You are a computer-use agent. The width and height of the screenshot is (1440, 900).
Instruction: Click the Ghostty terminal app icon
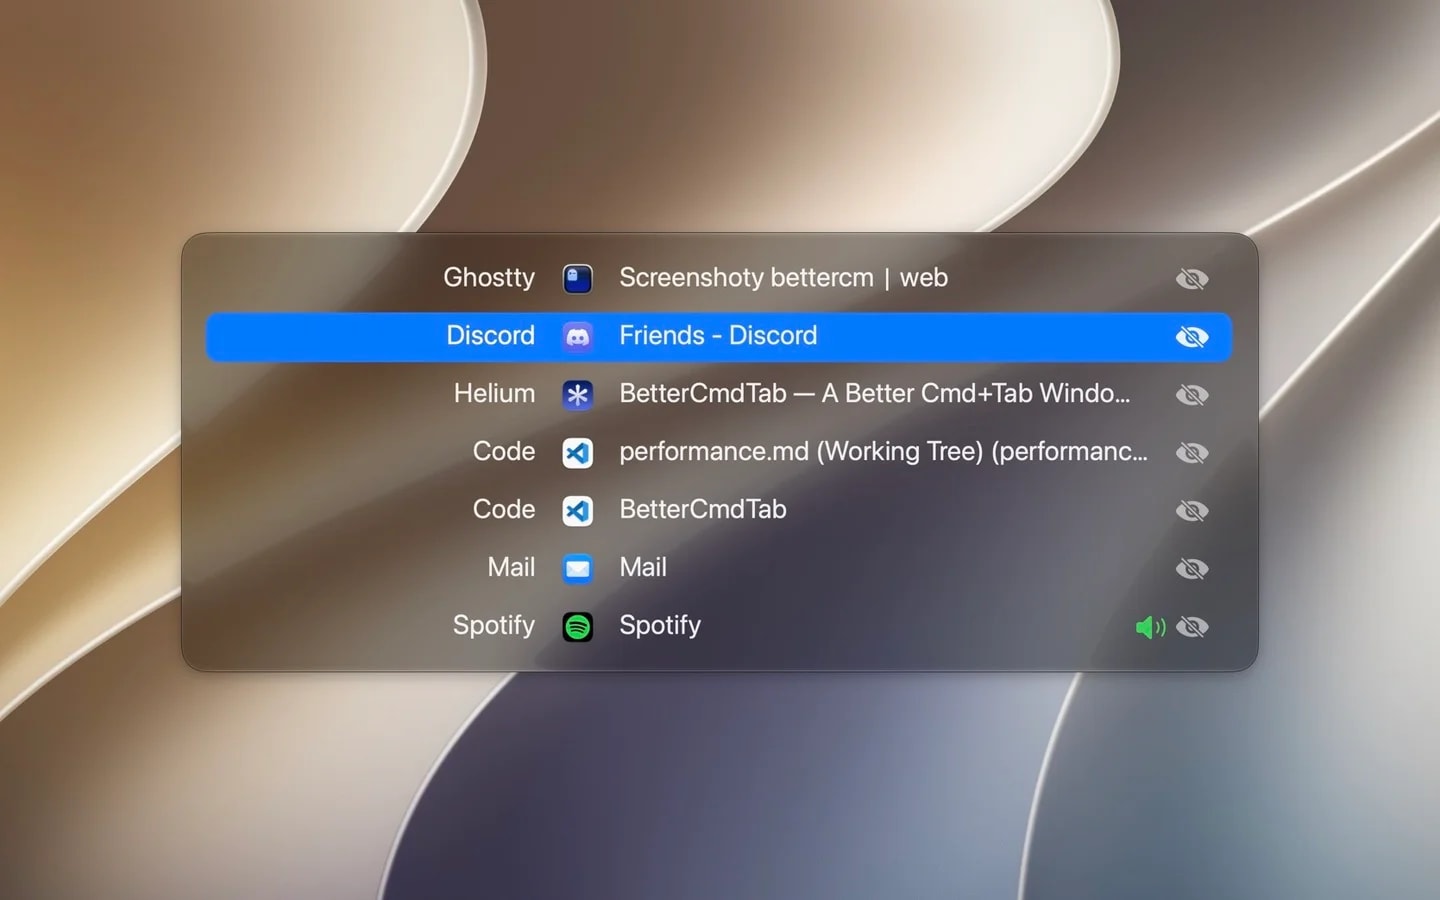pyautogui.click(x=577, y=279)
